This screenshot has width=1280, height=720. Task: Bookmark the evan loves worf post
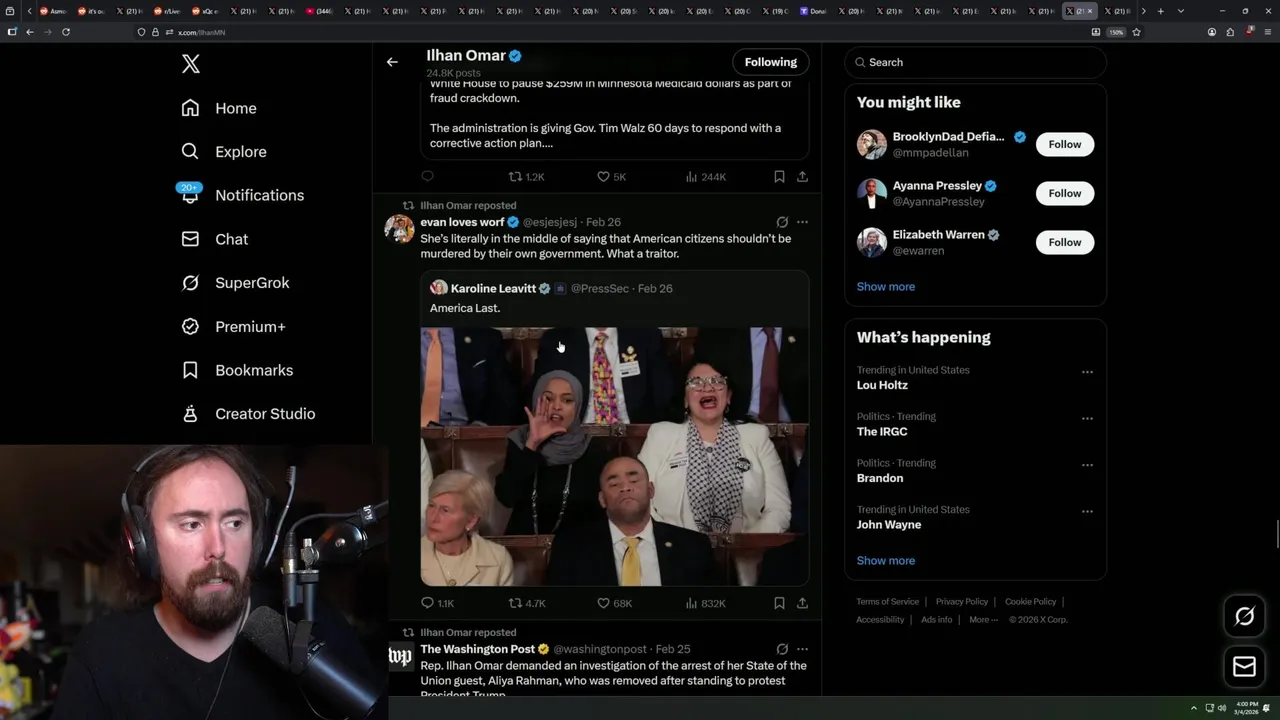pyautogui.click(x=779, y=603)
